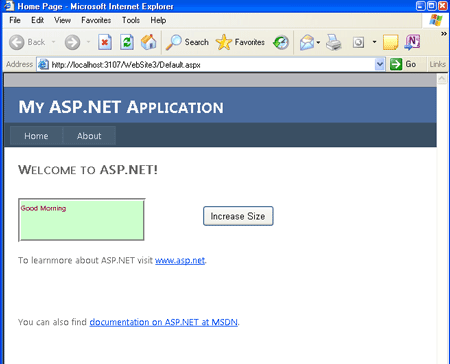Screen dimensions: 450x364
Task: Switch to the About tab
Action: pyautogui.click(x=89, y=136)
